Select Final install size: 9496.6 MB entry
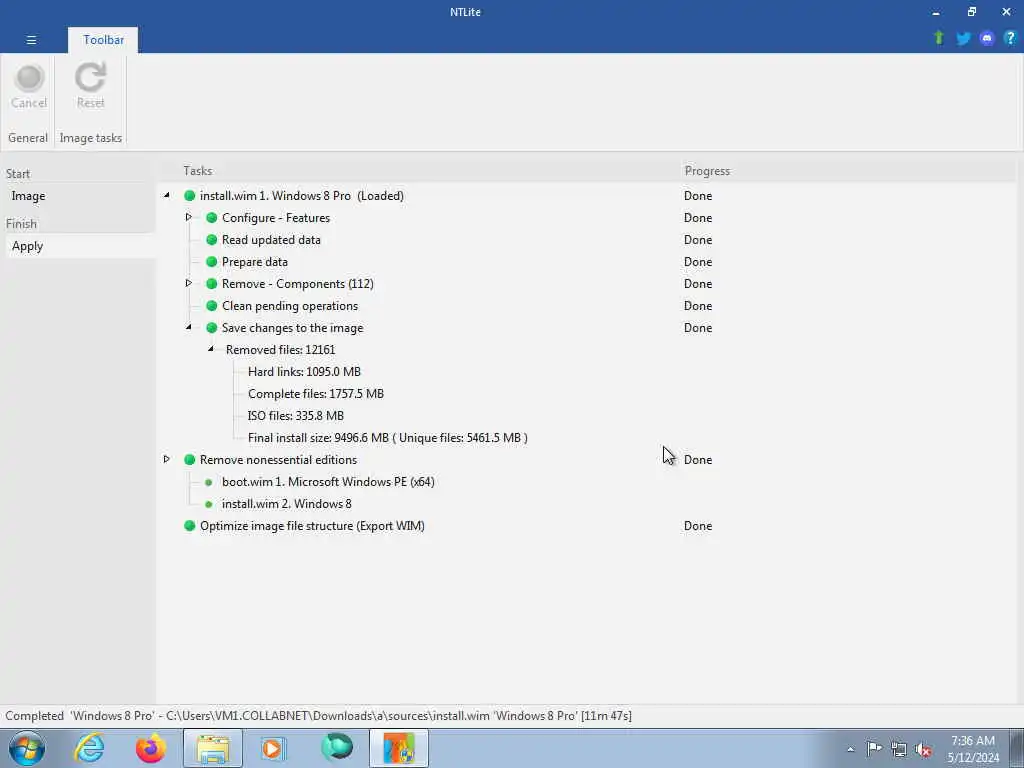Image resolution: width=1024 pixels, height=768 pixels. tap(388, 438)
